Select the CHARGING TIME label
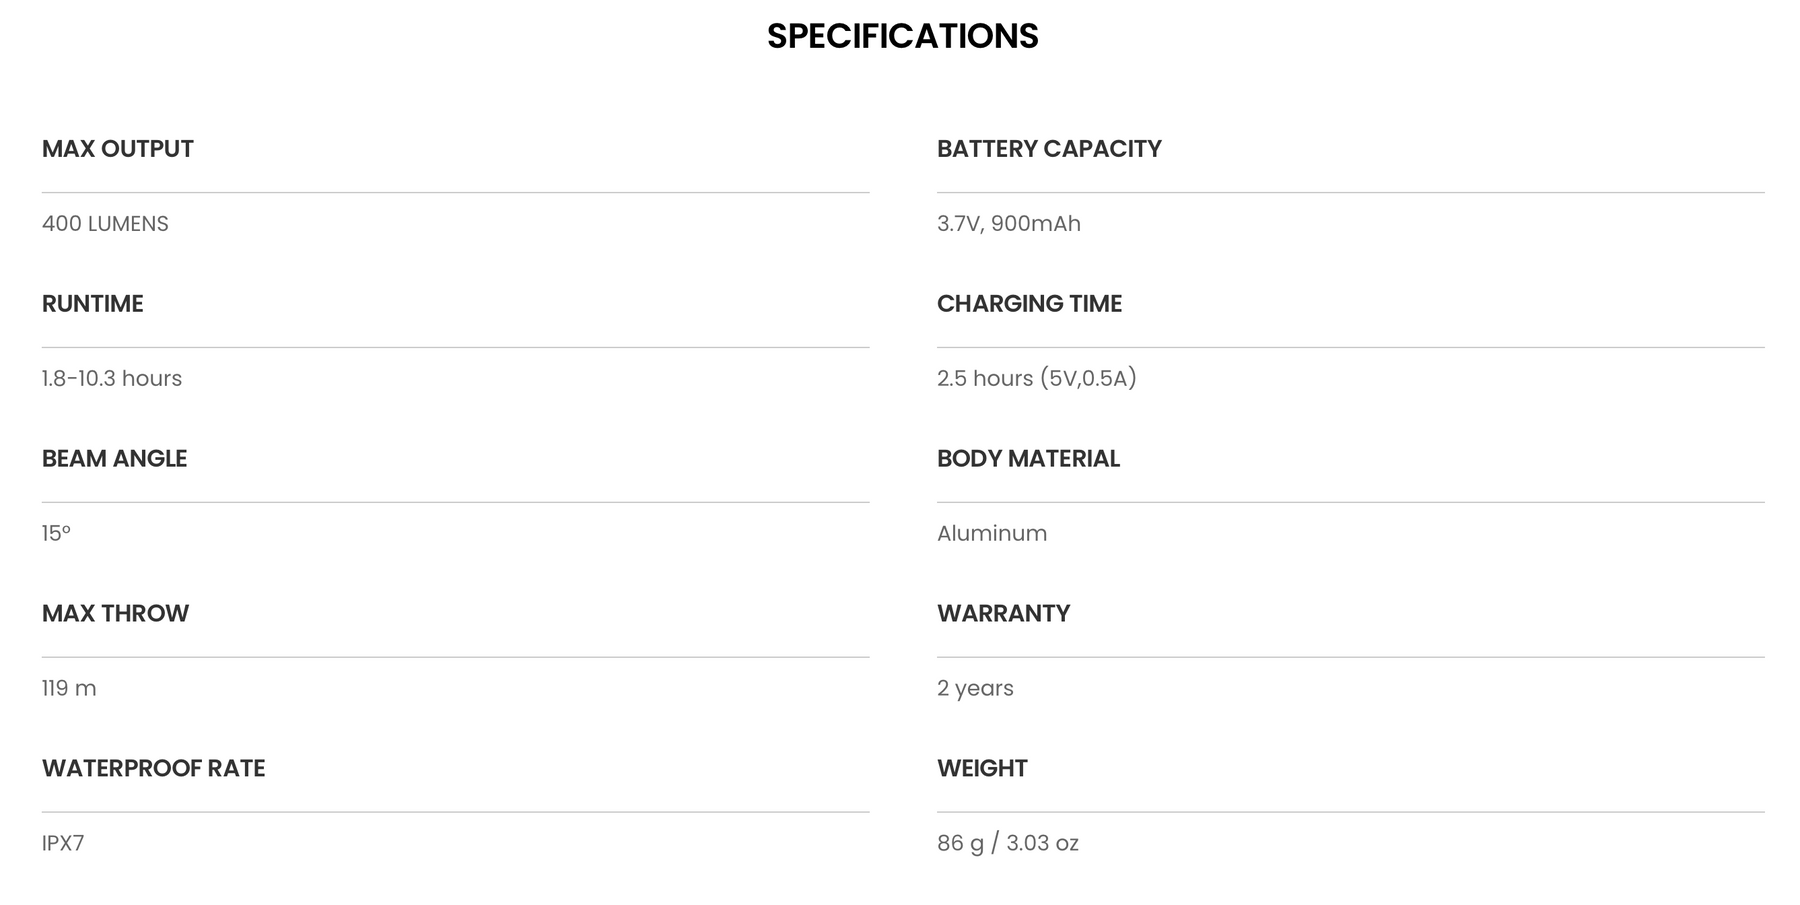1800x905 pixels. (1029, 304)
